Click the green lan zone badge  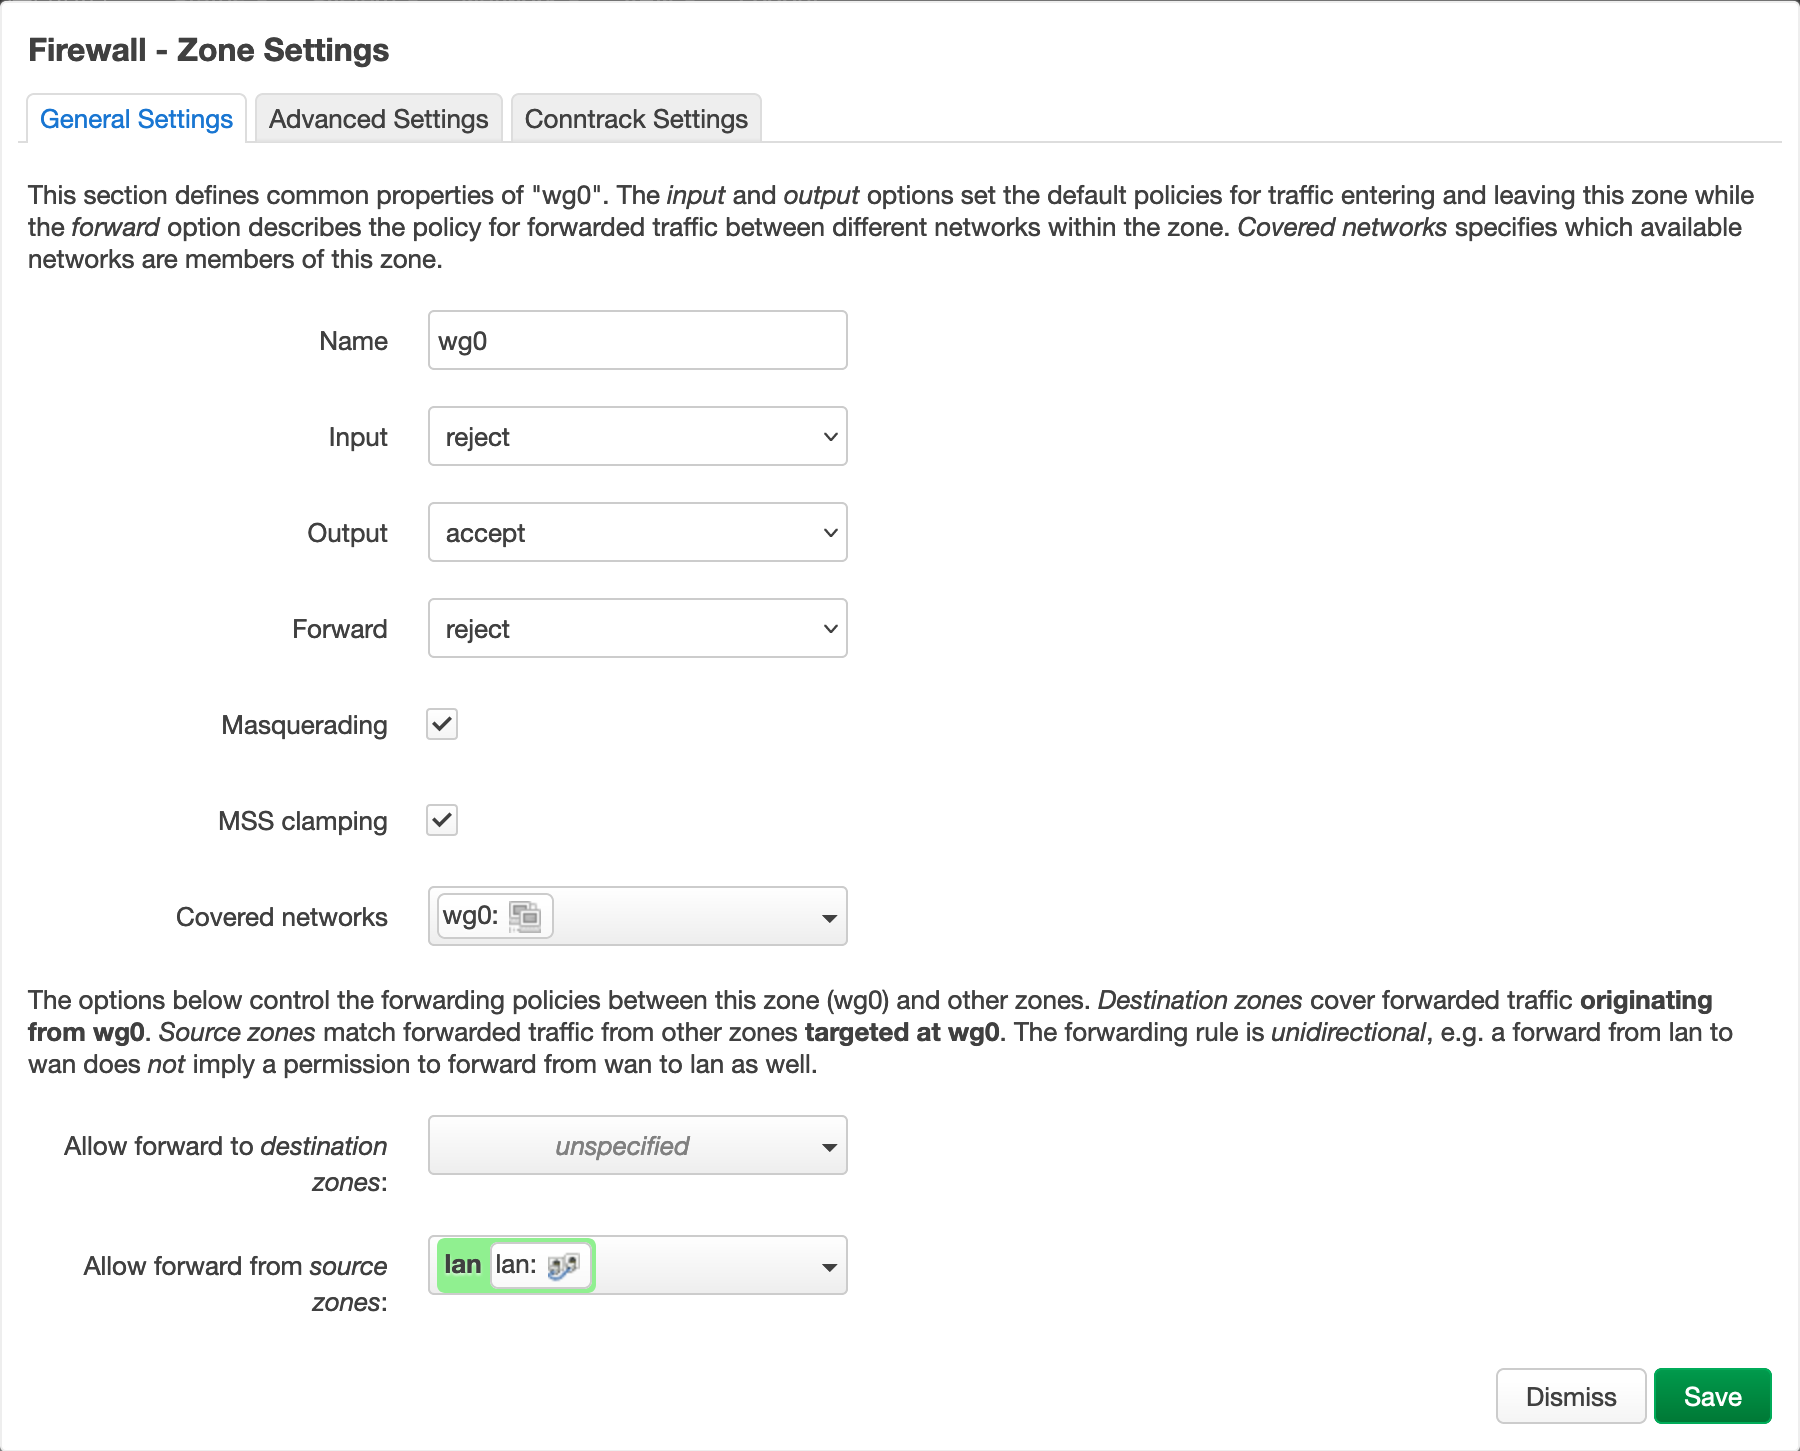[x=462, y=1265]
